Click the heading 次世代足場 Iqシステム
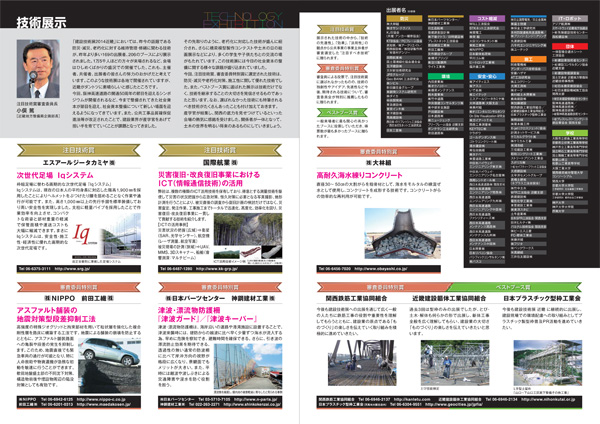The height and width of the screenshot is (424, 600). (x=55, y=175)
